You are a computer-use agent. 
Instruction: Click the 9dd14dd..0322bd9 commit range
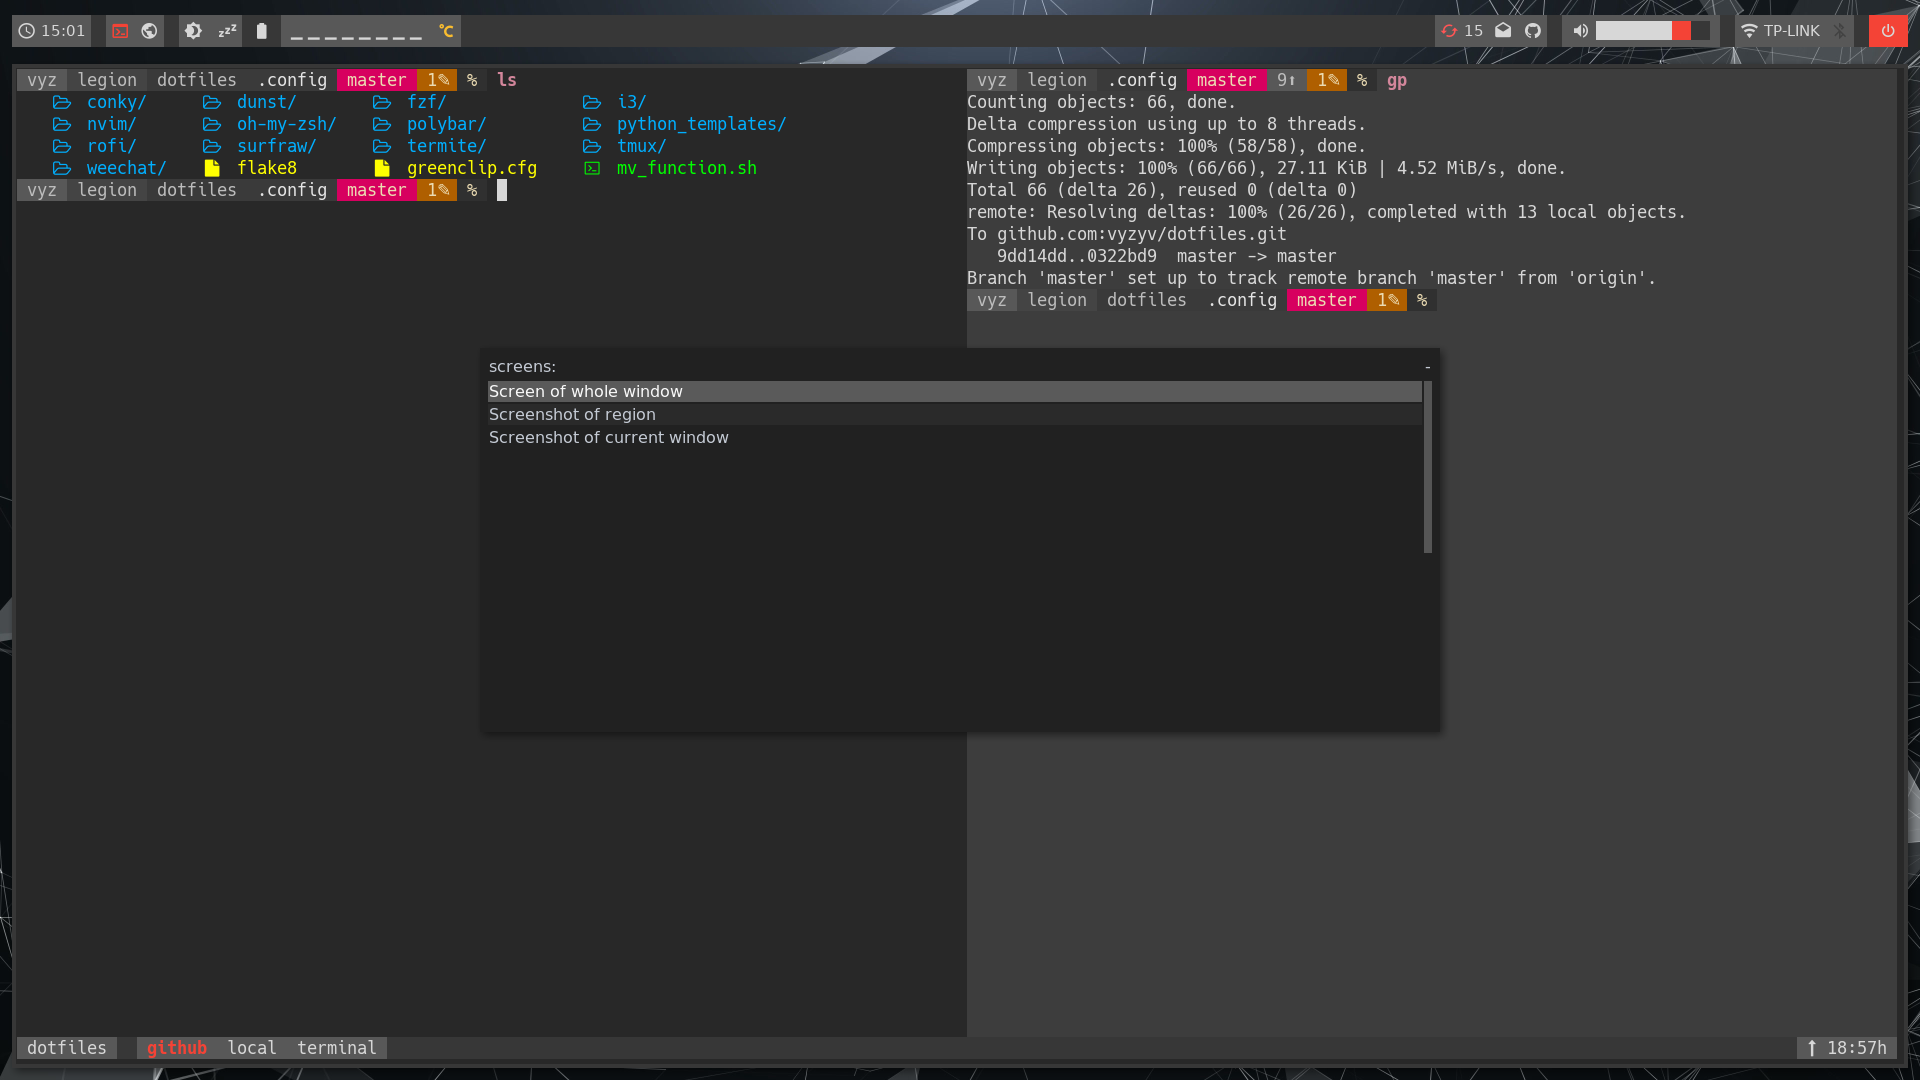pos(1077,256)
